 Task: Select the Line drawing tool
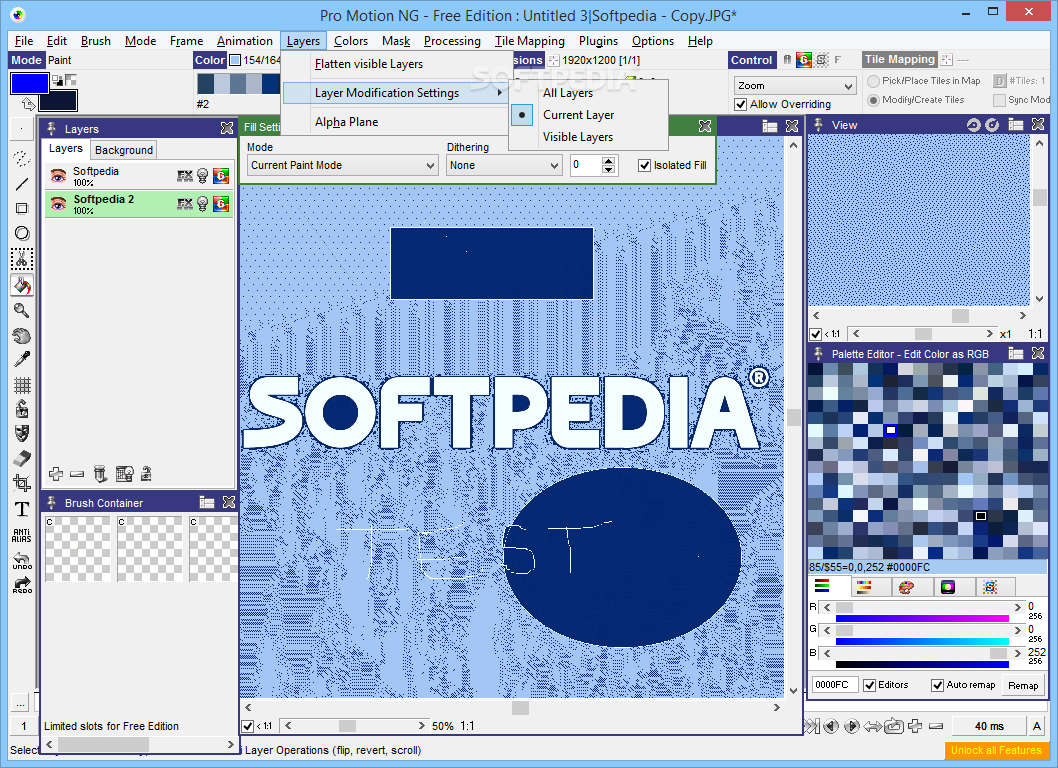pos(22,184)
